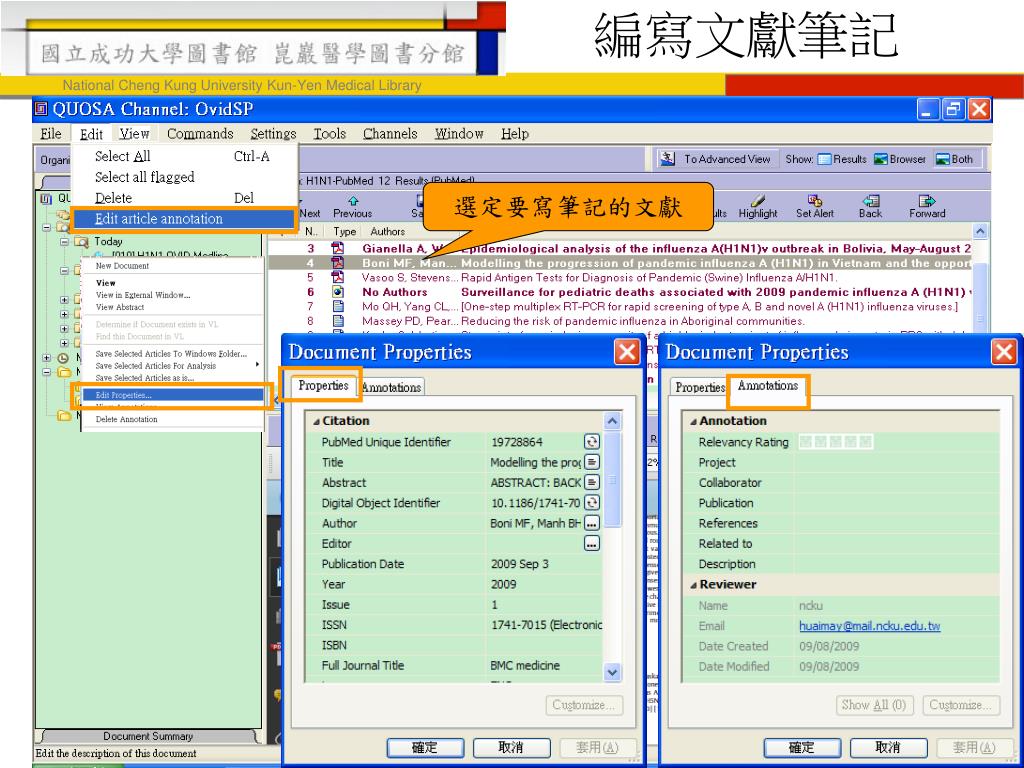
Task: Click the Back navigation toolbar icon
Action: [x=871, y=200]
